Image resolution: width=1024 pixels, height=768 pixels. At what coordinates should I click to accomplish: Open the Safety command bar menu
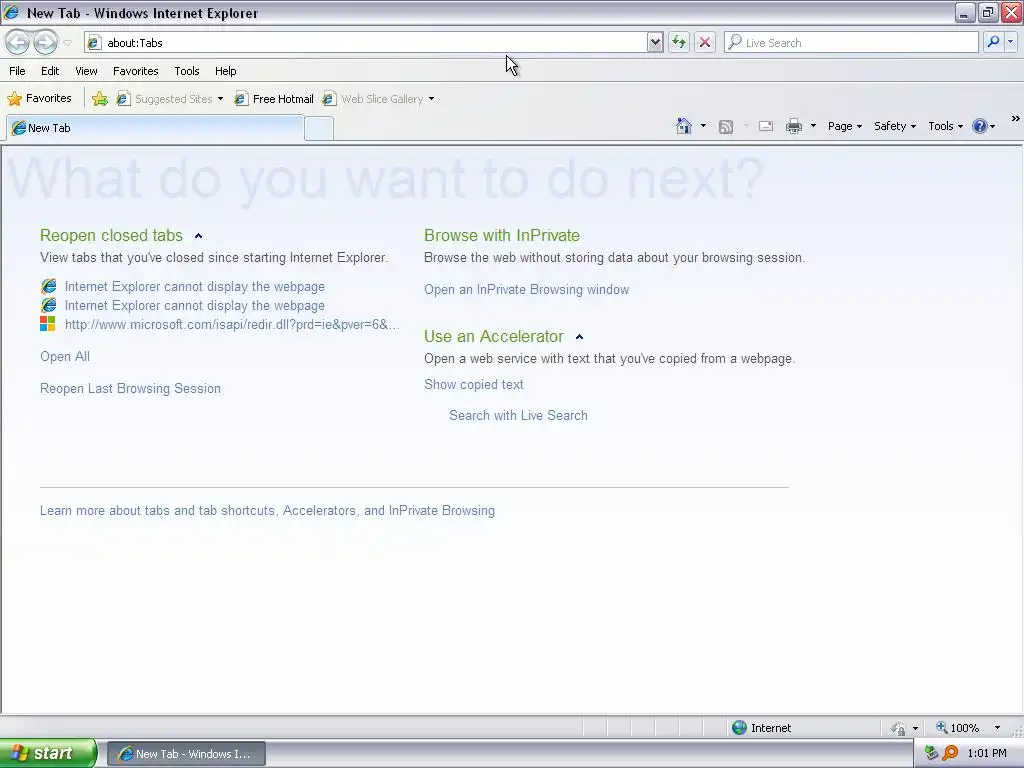point(895,126)
